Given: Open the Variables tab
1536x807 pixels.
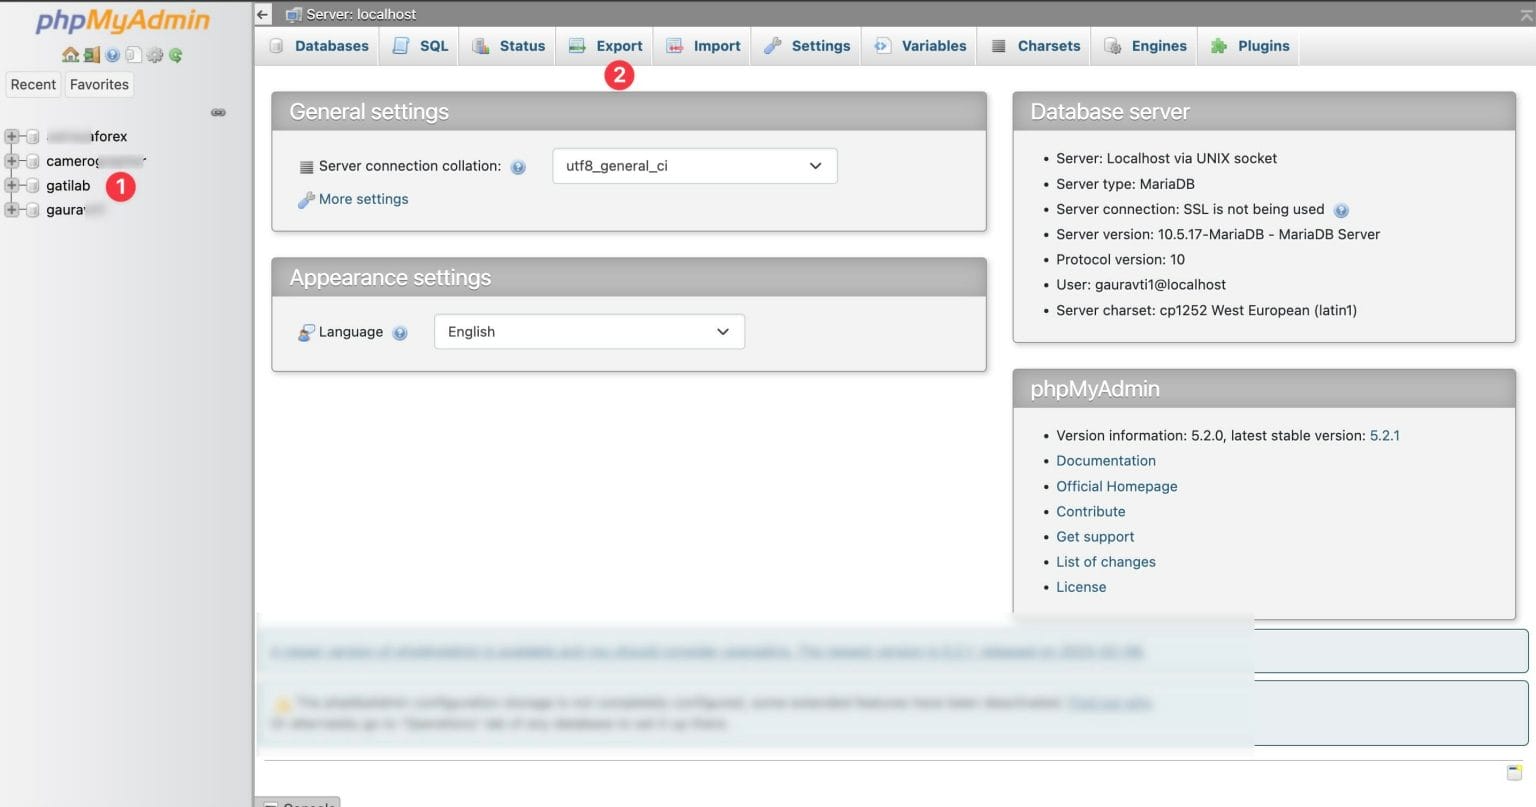Looking at the screenshot, I should click(x=918, y=45).
